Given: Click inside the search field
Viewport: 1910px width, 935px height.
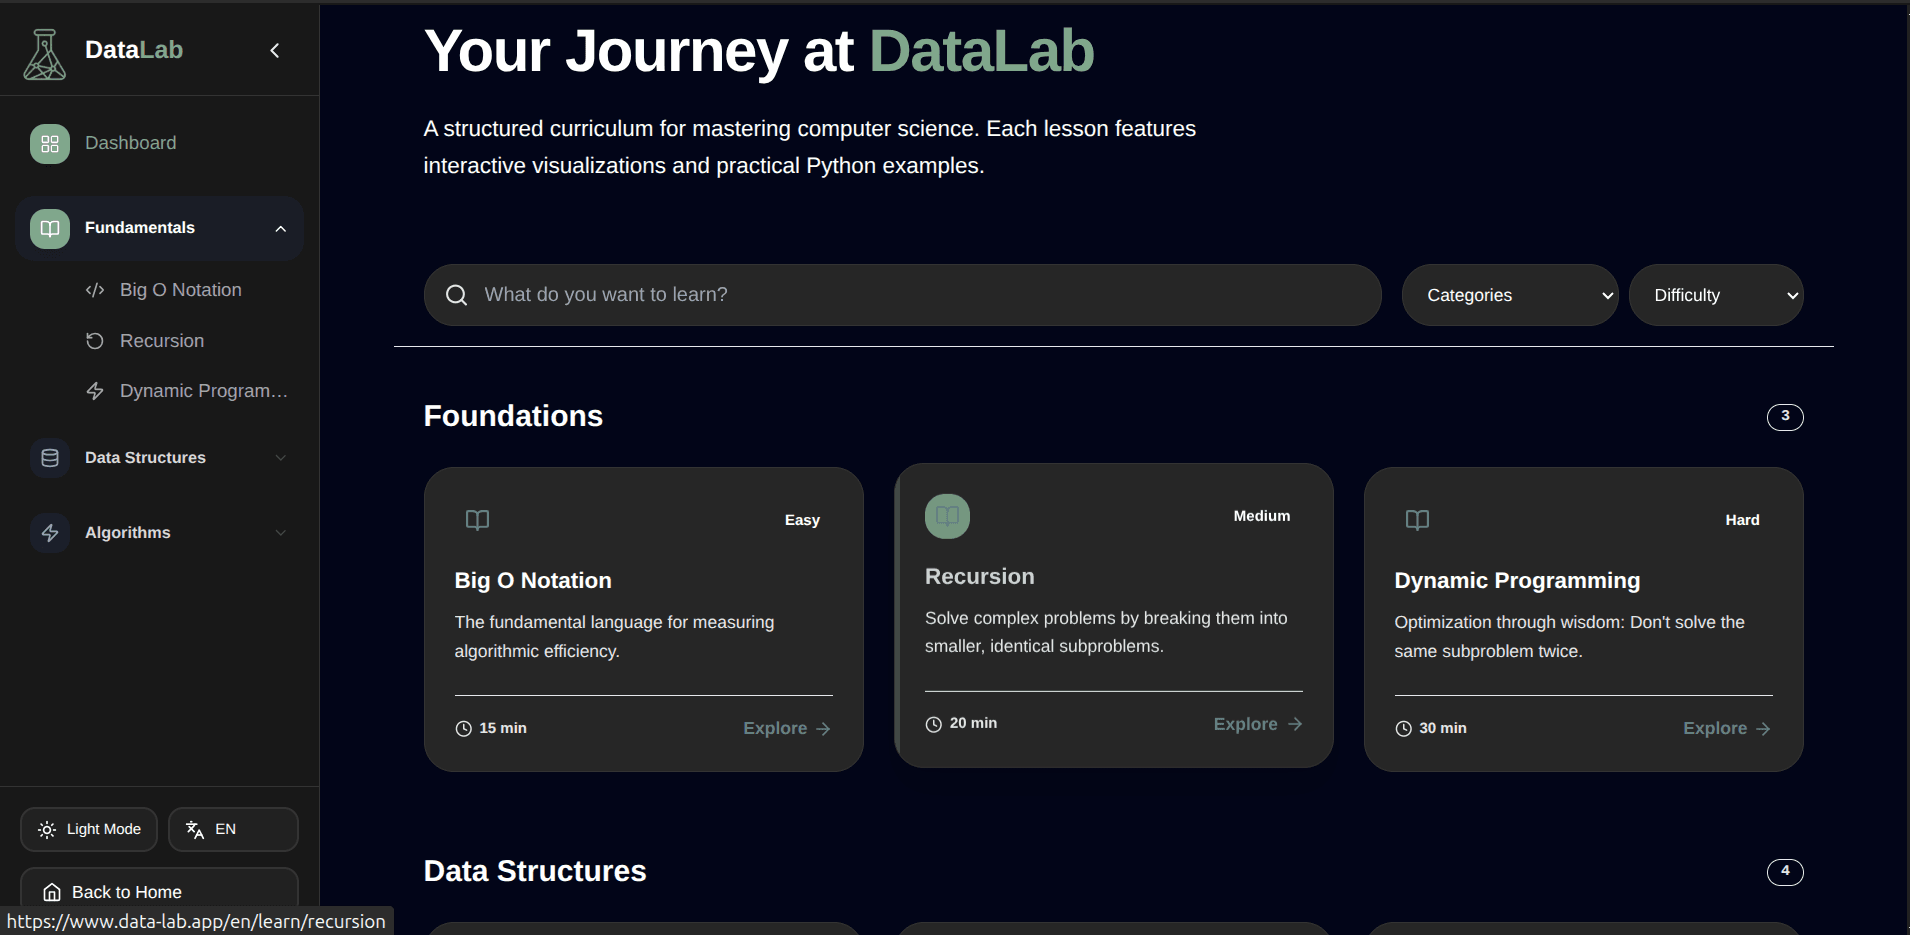Looking at the screenshot, I should [x=900, y=295].
